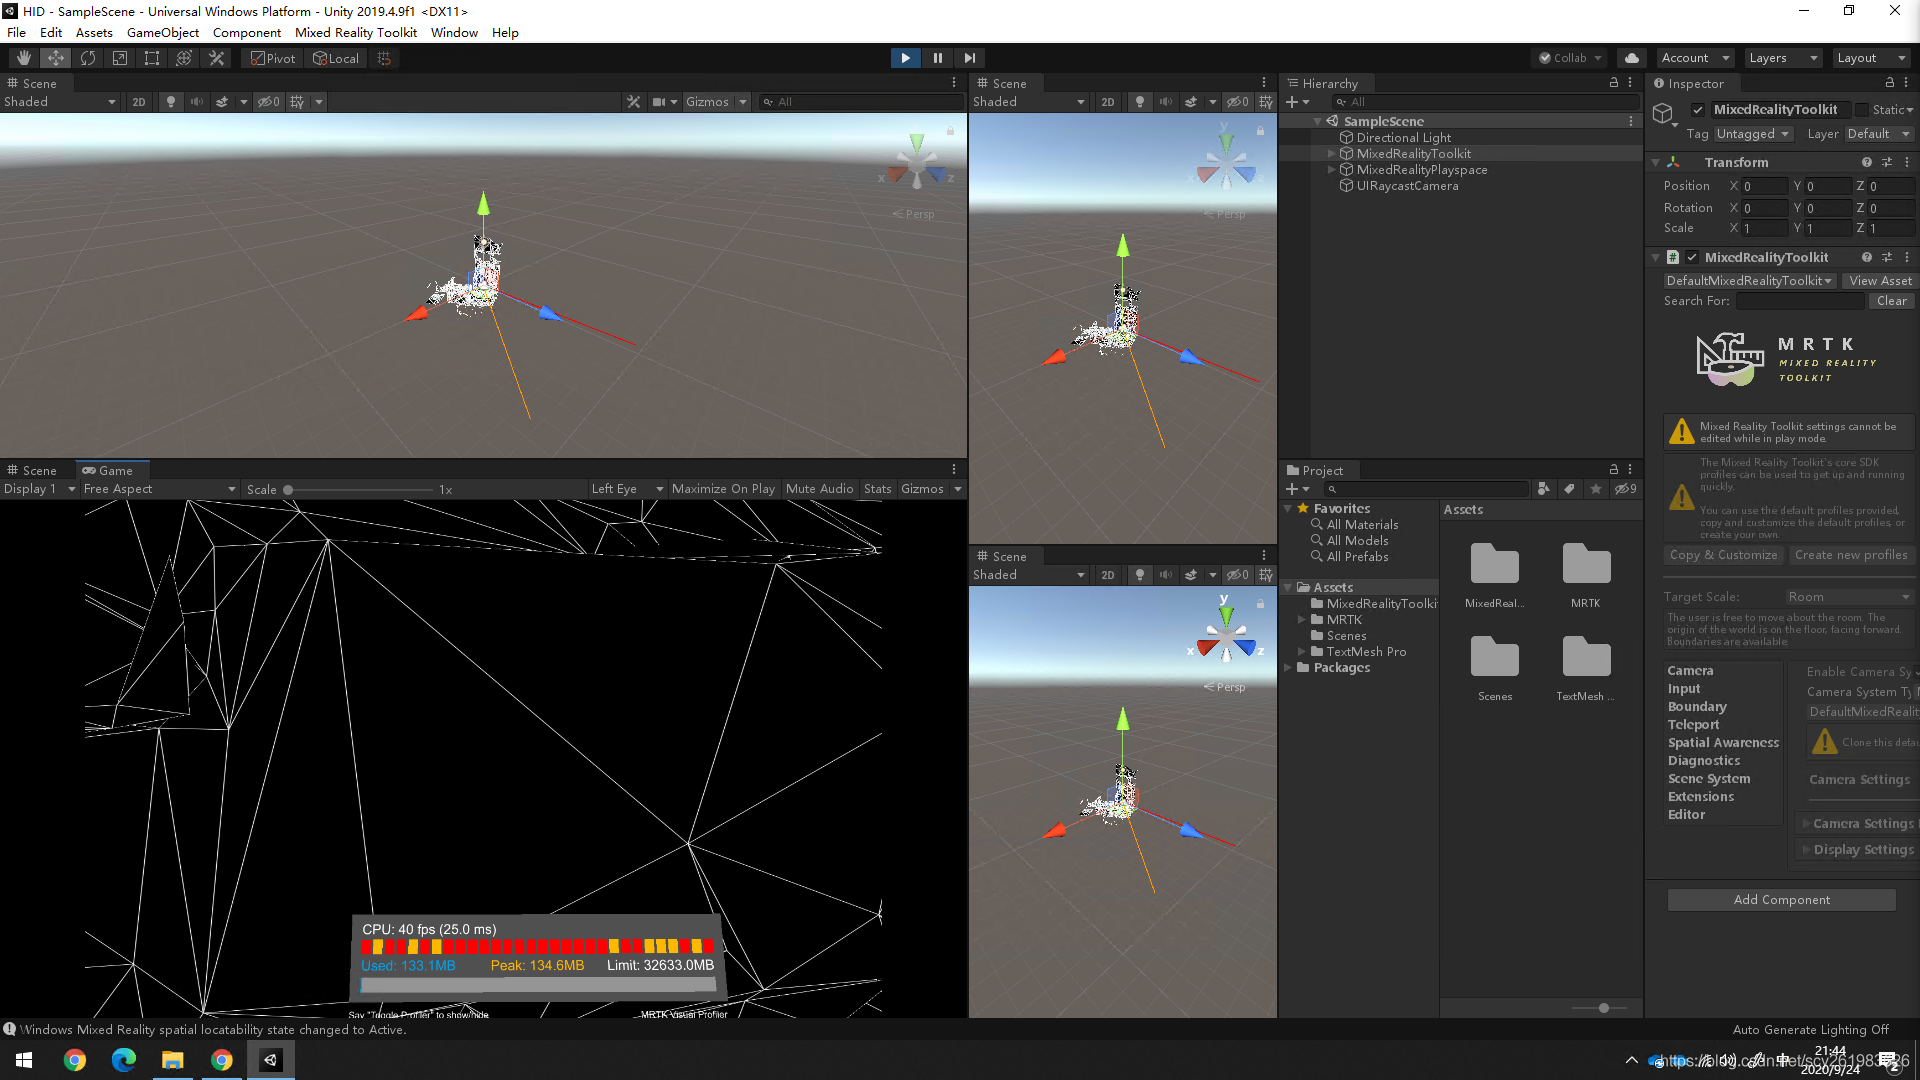This screenshot has width=1920, height=1080.
Task: Toggle the Static checkbox in the Inspector
Action: pyautogui.click(x=1862, y=110)
